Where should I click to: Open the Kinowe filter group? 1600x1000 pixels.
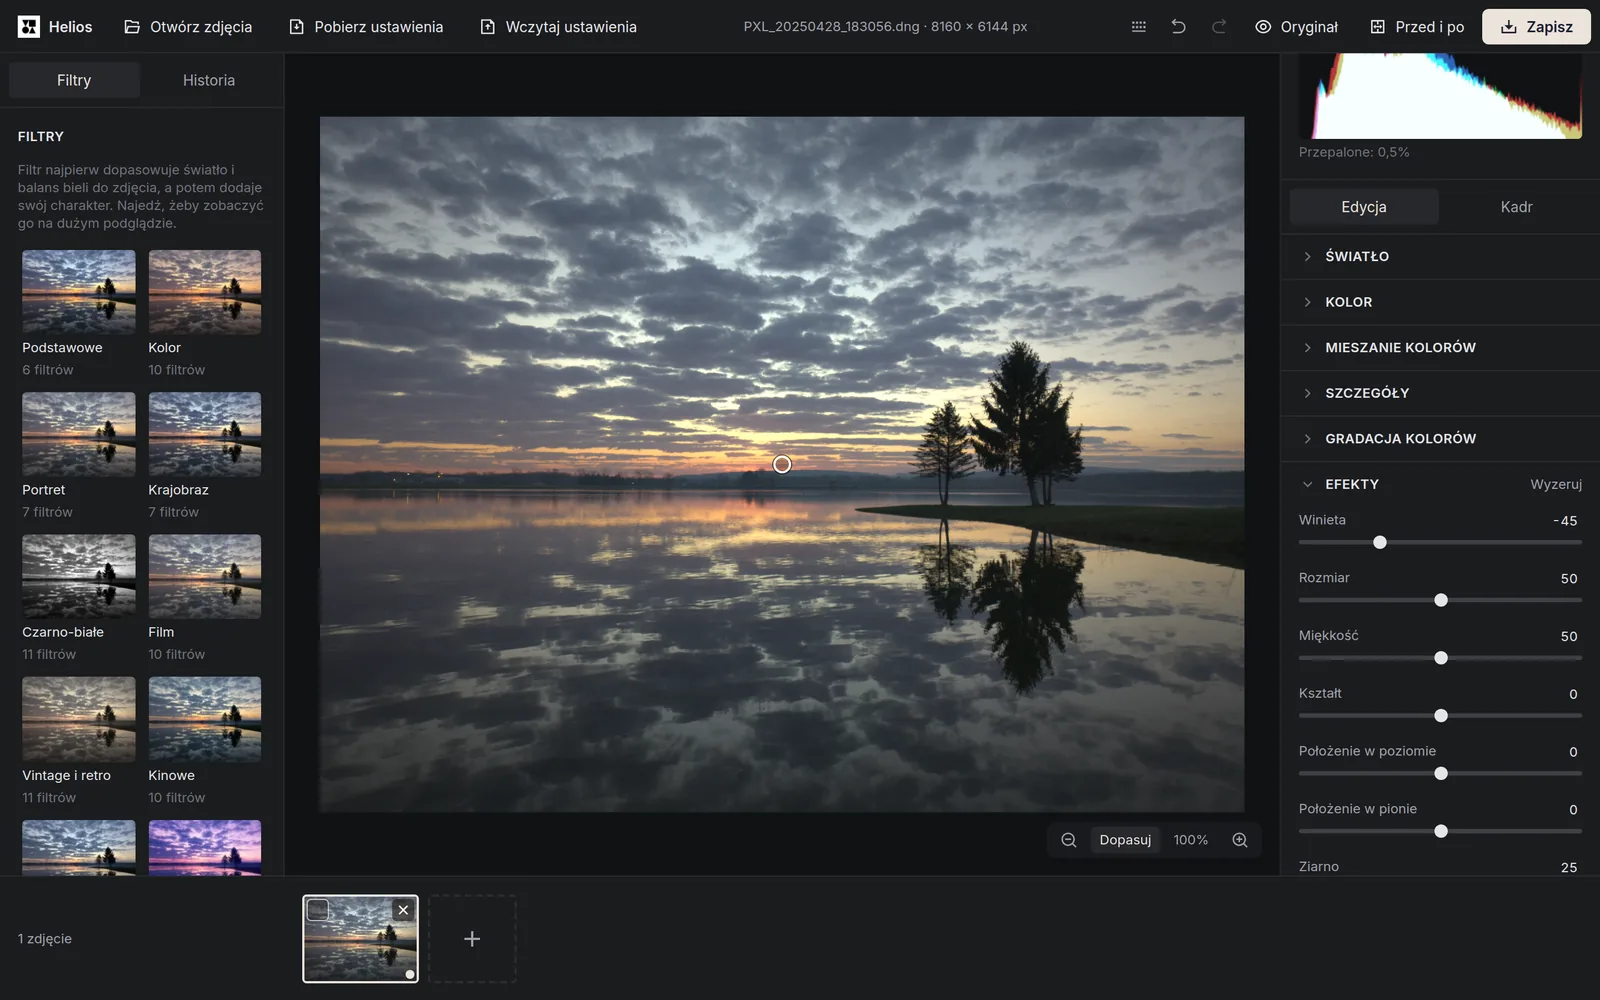coord(205,741)
